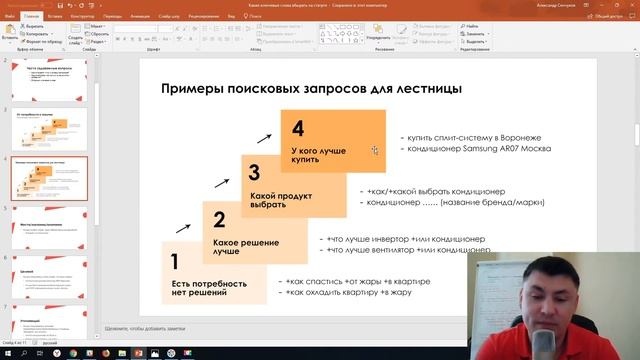Click spell-check icon in status bar

35,343
